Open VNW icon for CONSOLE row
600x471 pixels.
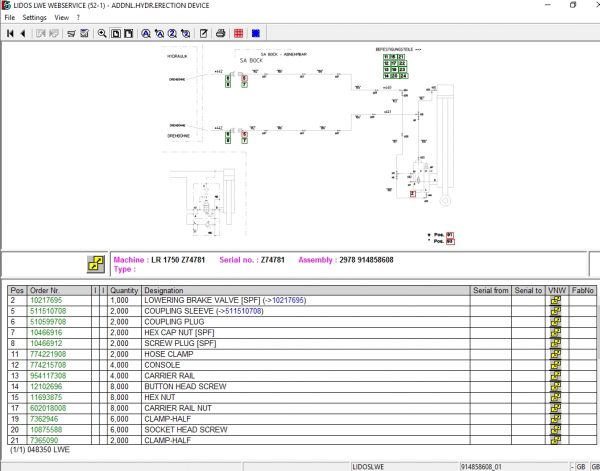(x=556, y=365)
